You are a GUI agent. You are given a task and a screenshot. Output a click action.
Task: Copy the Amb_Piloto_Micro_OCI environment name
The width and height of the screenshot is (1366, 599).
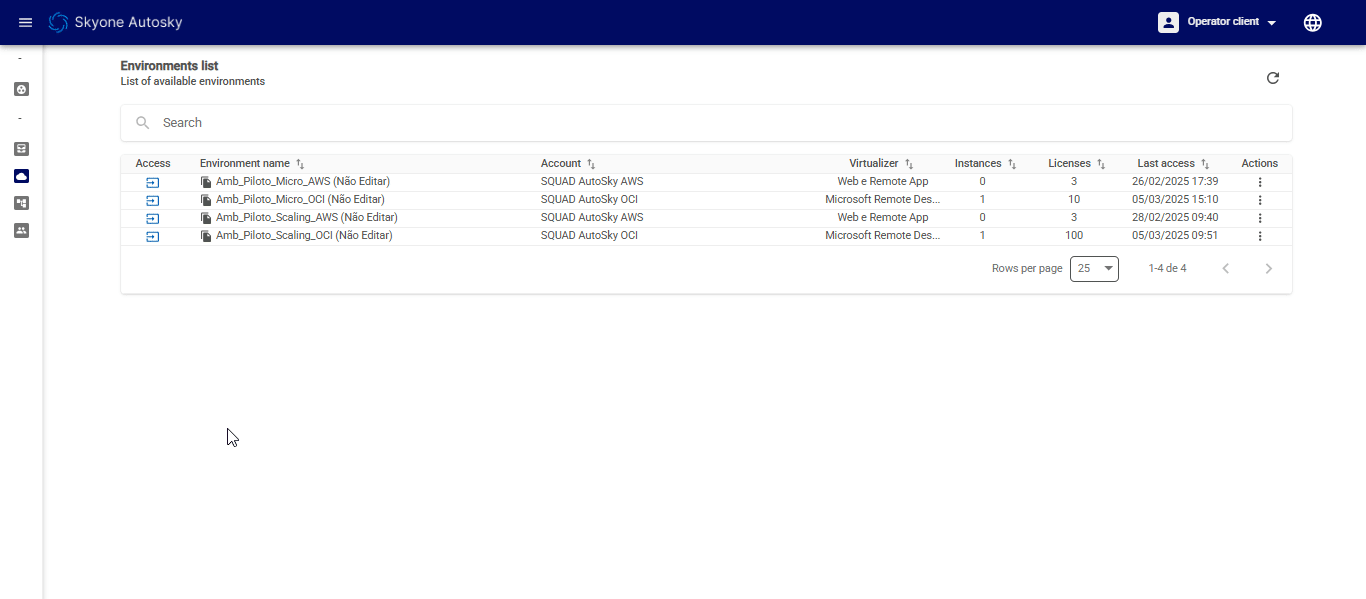[206, 200]
